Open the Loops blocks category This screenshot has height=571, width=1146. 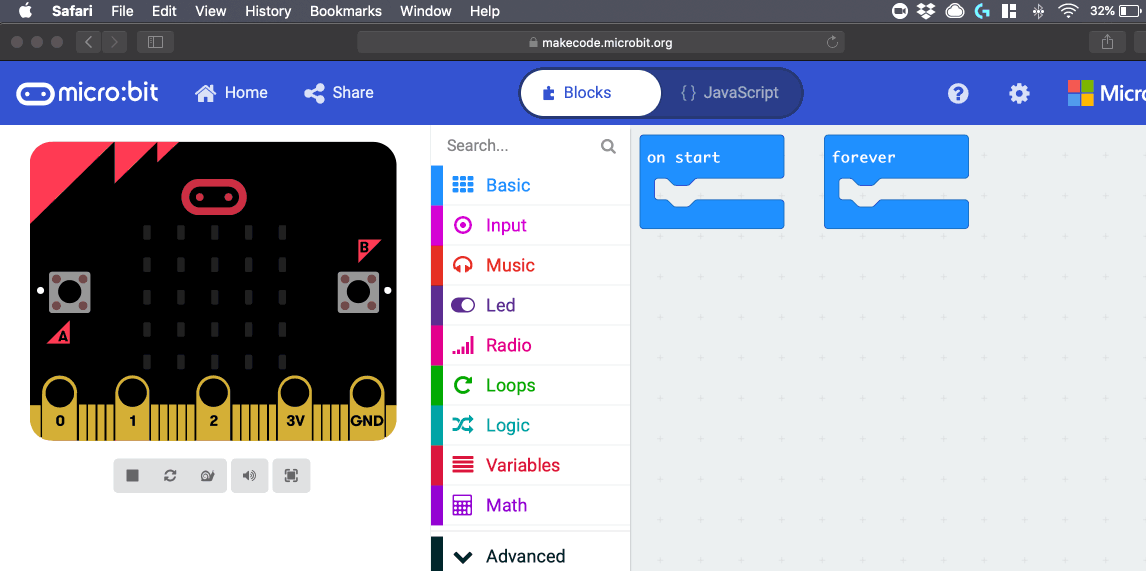click(x=531, y=385)
